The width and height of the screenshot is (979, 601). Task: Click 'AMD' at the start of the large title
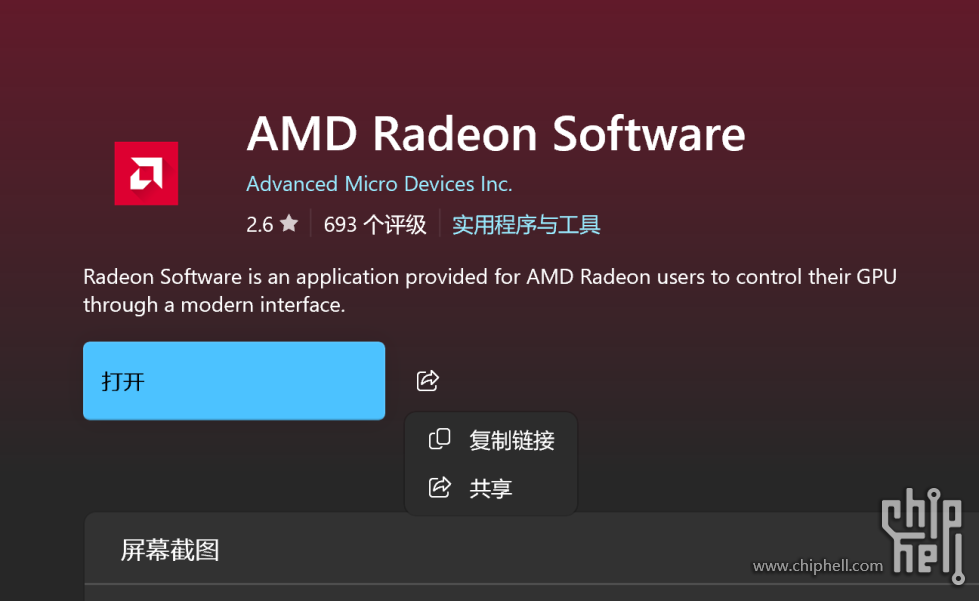point(302,134)
